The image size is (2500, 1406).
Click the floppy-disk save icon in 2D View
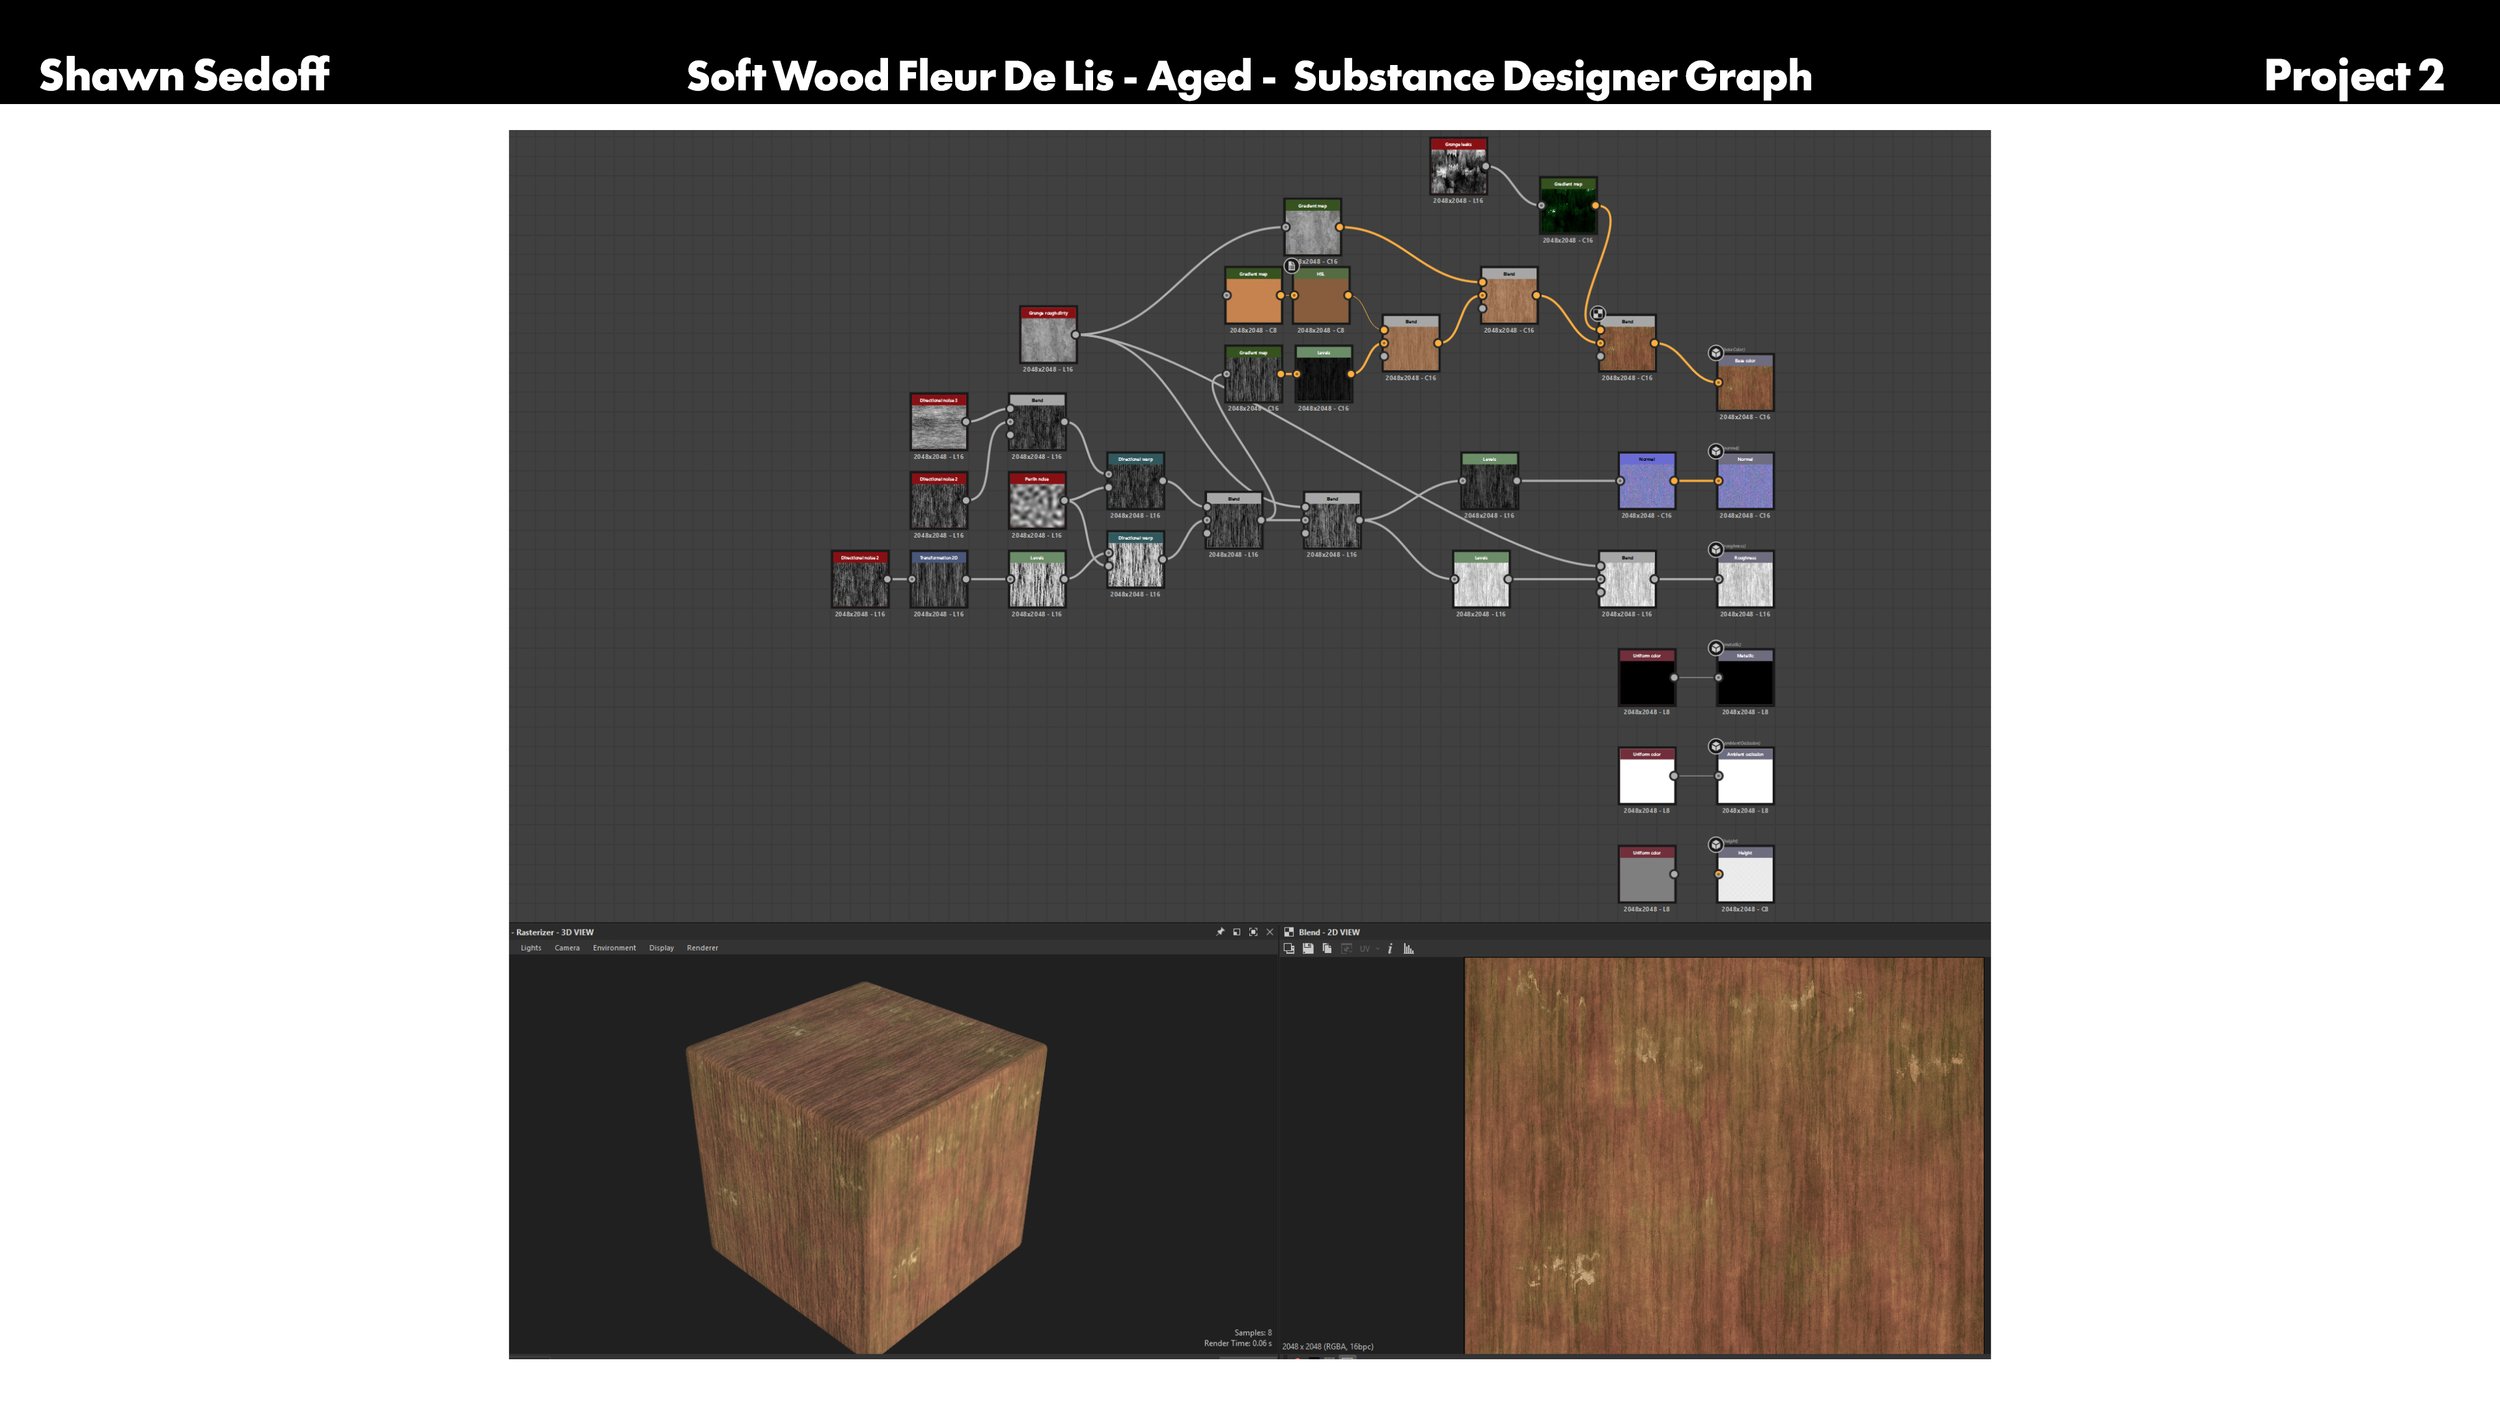1308,948
